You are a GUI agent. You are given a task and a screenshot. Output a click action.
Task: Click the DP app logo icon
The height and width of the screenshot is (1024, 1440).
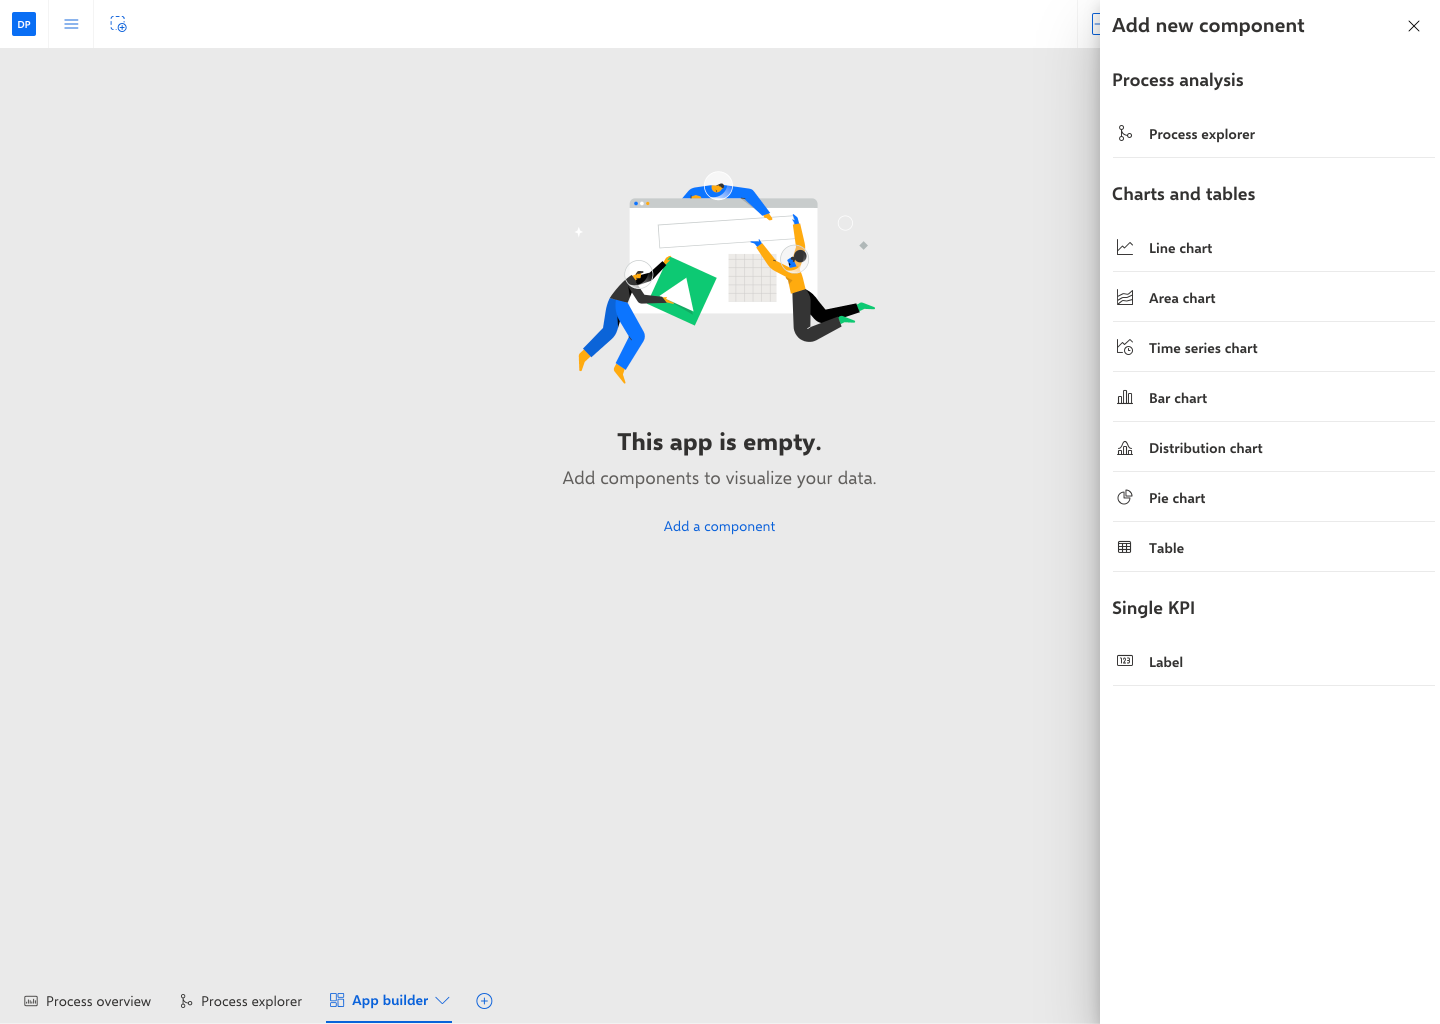point(24,24)
